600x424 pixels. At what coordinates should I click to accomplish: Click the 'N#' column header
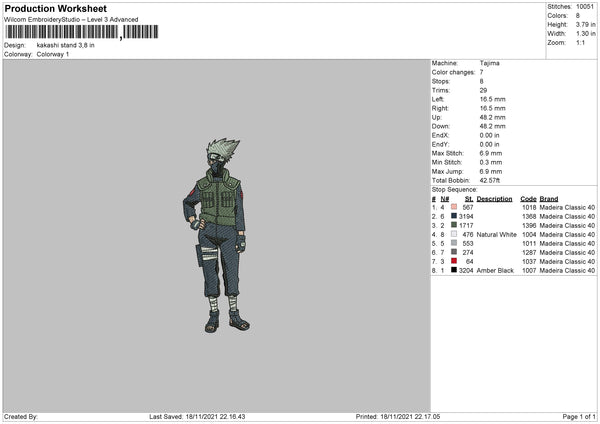click(445, 199)
